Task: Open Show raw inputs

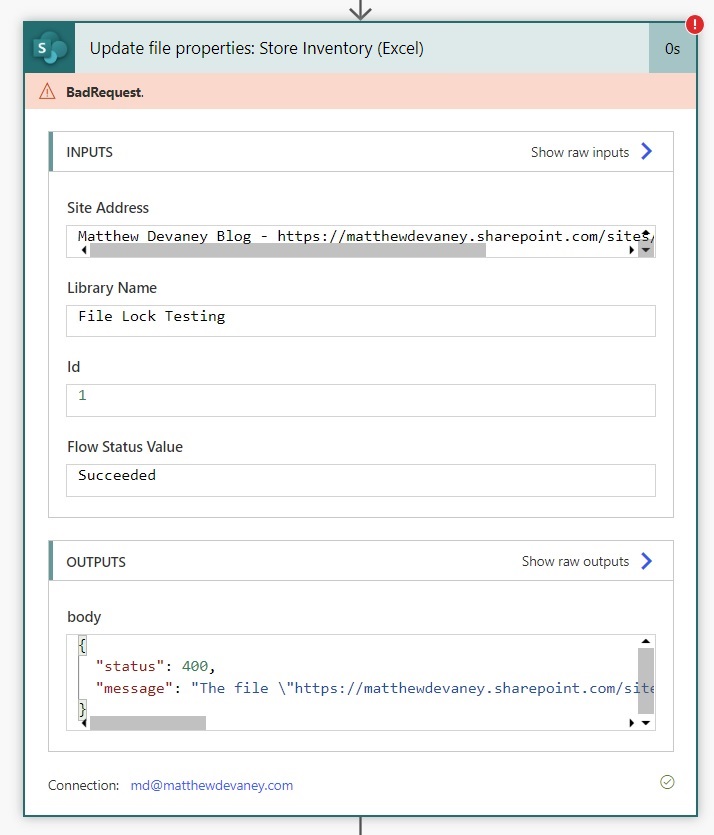Action: pos(580,152)
